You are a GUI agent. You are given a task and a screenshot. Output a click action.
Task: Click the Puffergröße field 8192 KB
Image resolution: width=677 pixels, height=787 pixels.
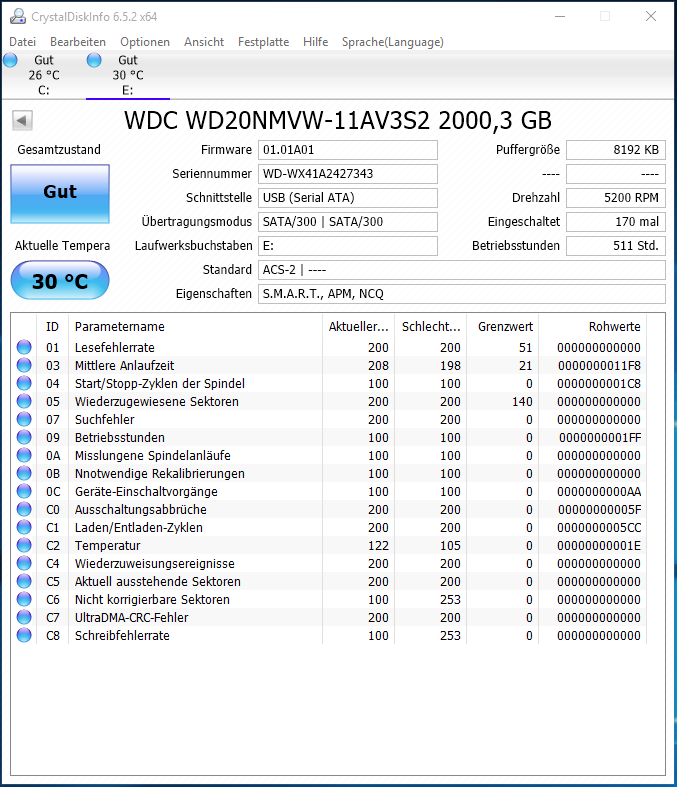coord(616,150)
